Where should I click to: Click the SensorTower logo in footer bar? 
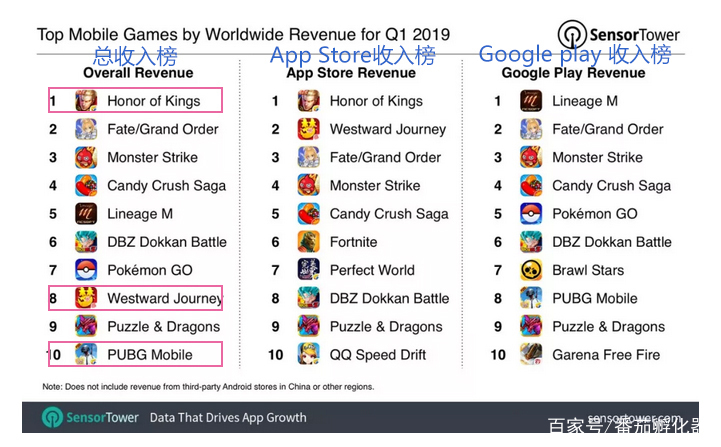point(90,418)
